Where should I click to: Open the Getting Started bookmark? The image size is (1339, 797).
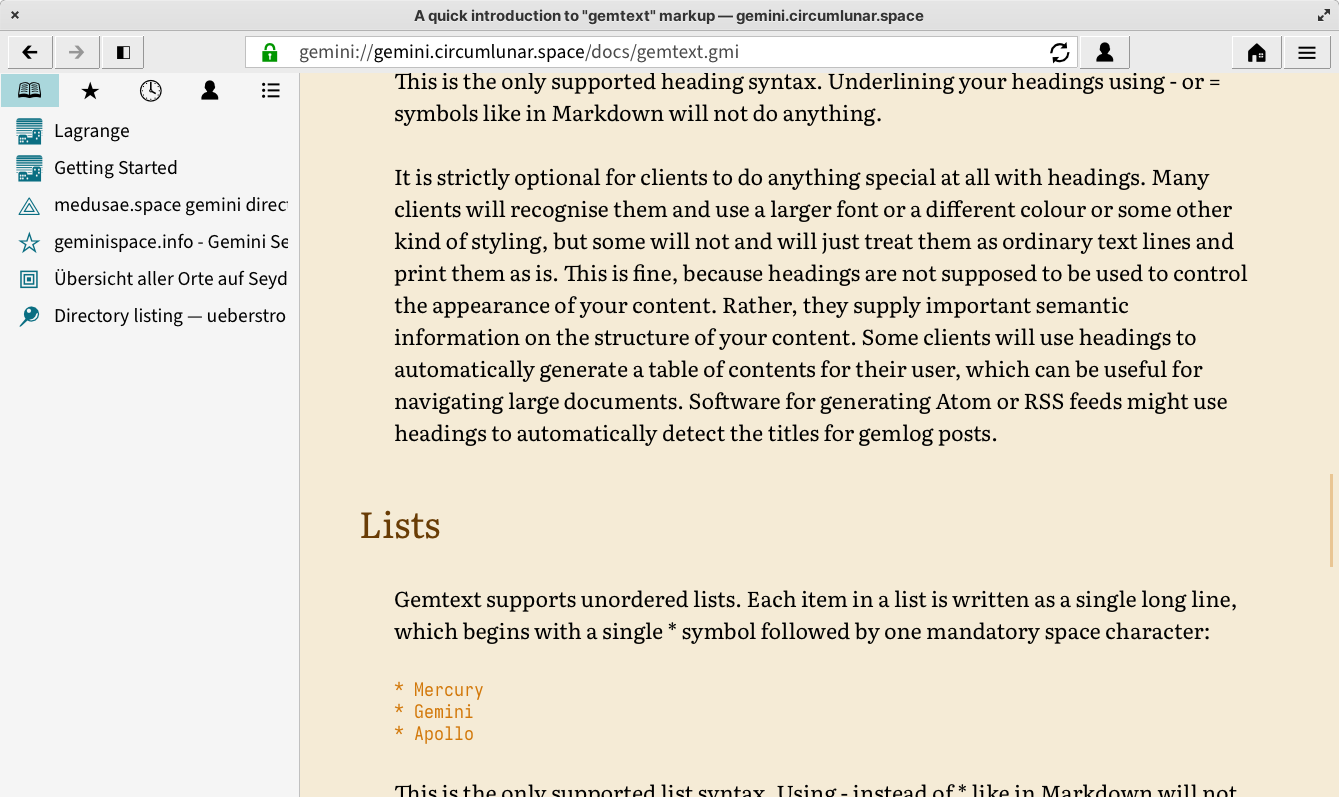point(150,167)
